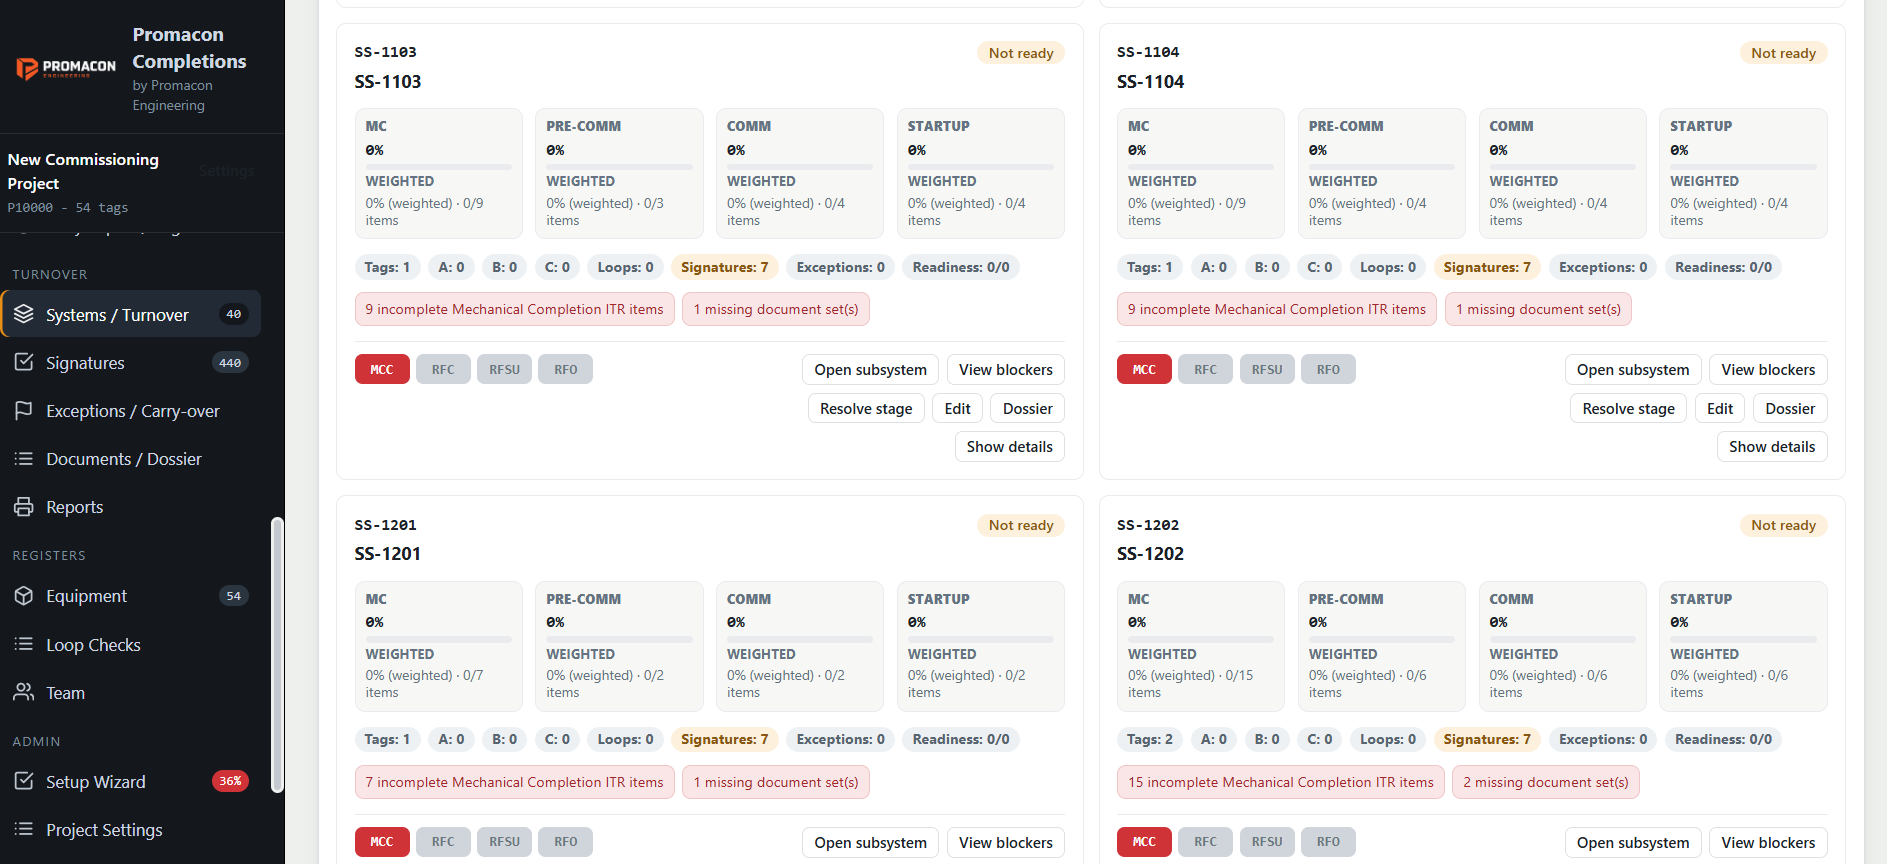This screenshot has height=864, width=1887.
Task: Click the Project Settings list icon
Action: click(24, 829)
